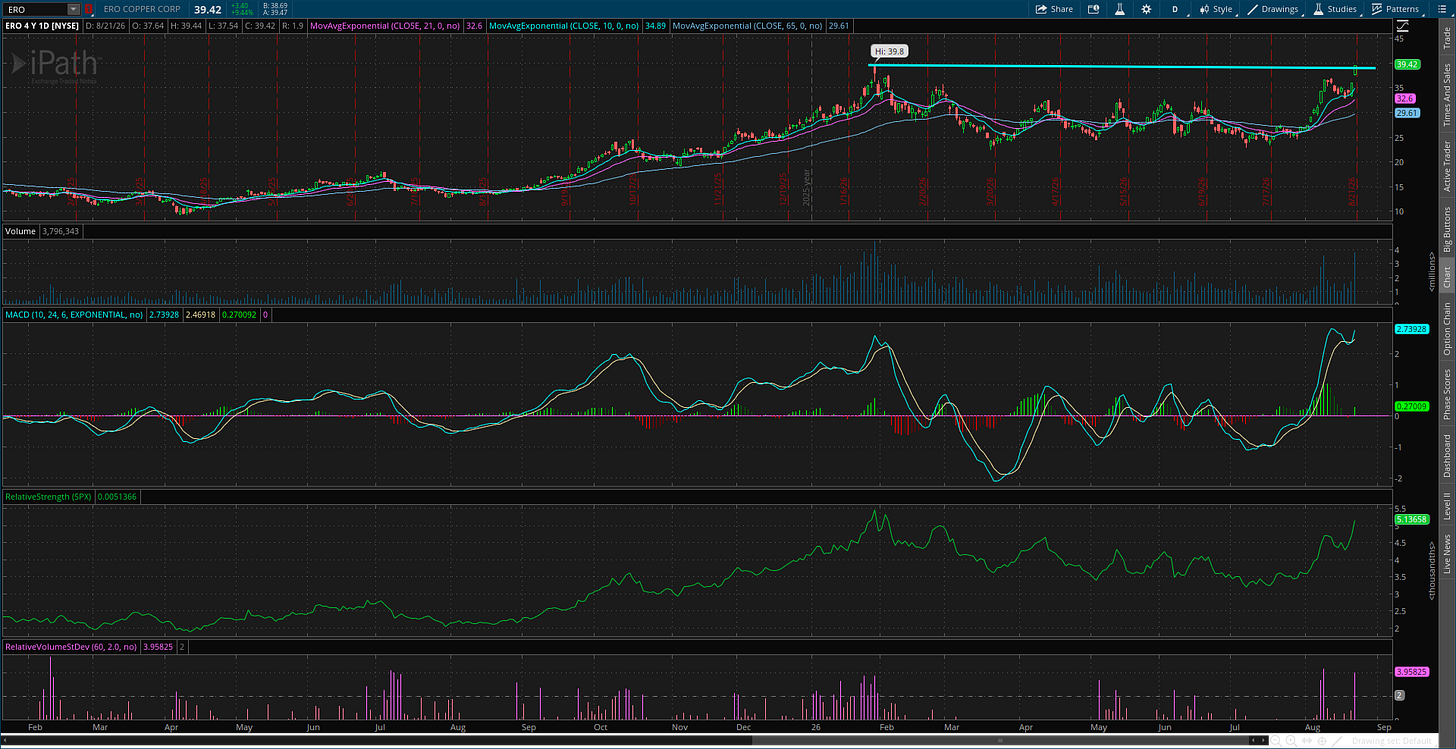This screenshot has width=1456, height=749.
Task: Open the Dashboard sidebar tab
Action: pyautogui.click(x=1445, y=455)
